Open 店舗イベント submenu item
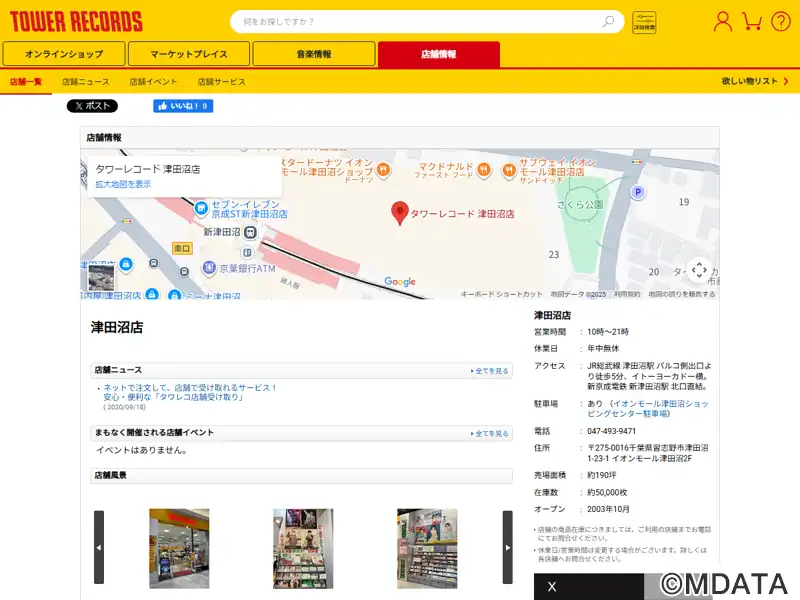Viewport: 800px width, 600px height. [153, 82]
